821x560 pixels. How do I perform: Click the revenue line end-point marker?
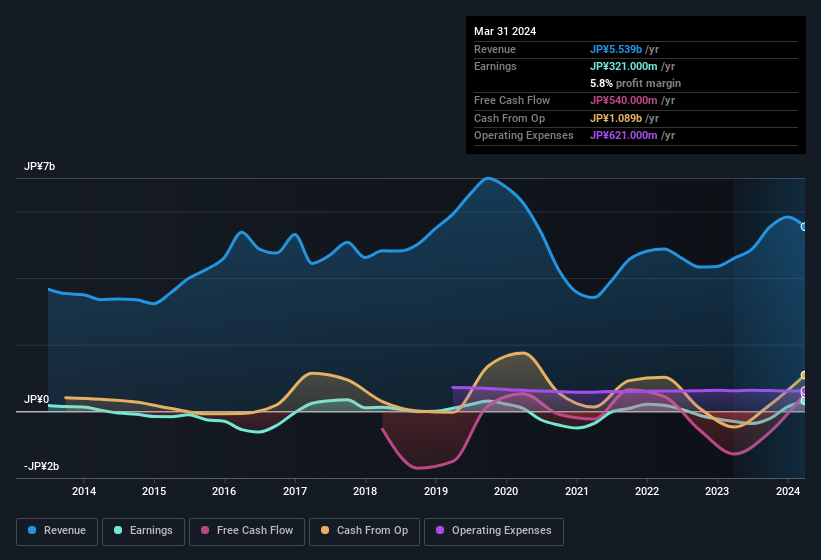coord(804,227)
